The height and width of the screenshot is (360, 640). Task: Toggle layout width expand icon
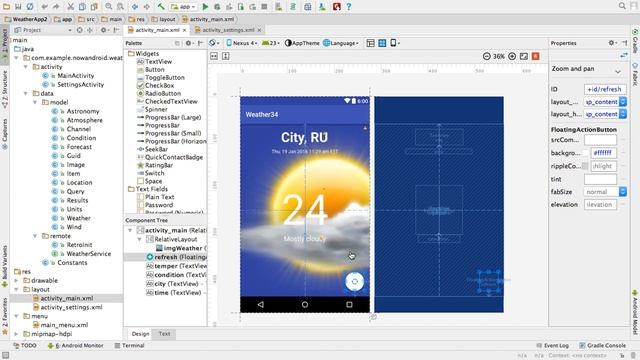[214, 56]
